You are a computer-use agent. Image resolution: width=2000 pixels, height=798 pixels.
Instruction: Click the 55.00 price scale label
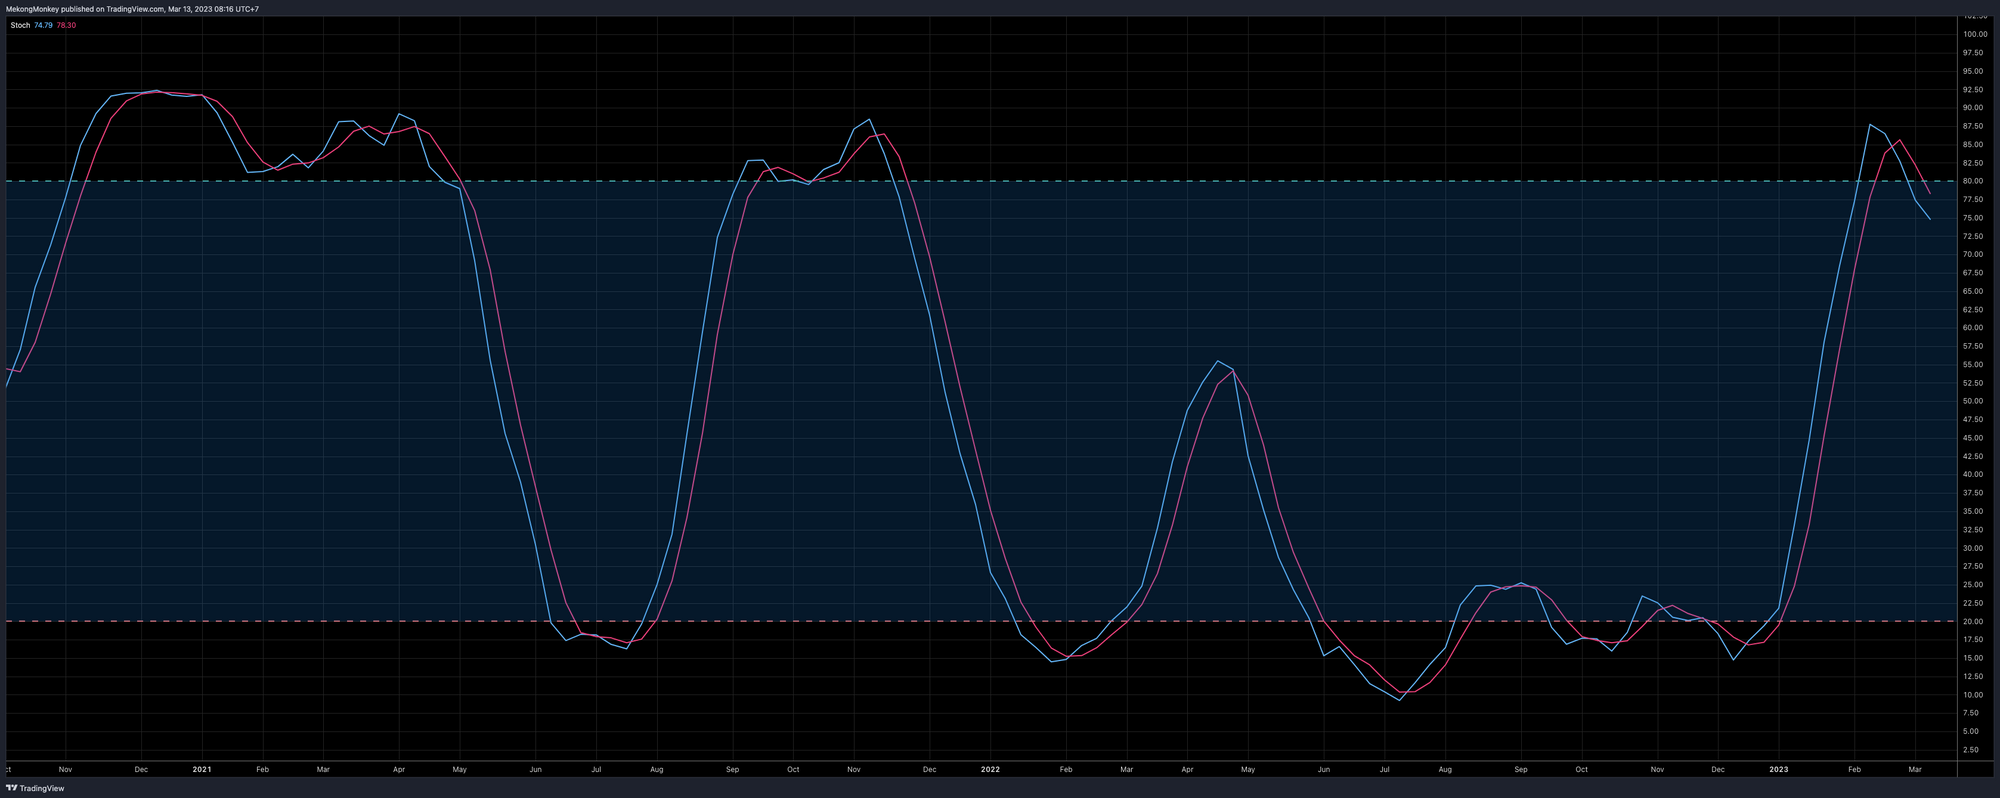tap(1975, 365)
